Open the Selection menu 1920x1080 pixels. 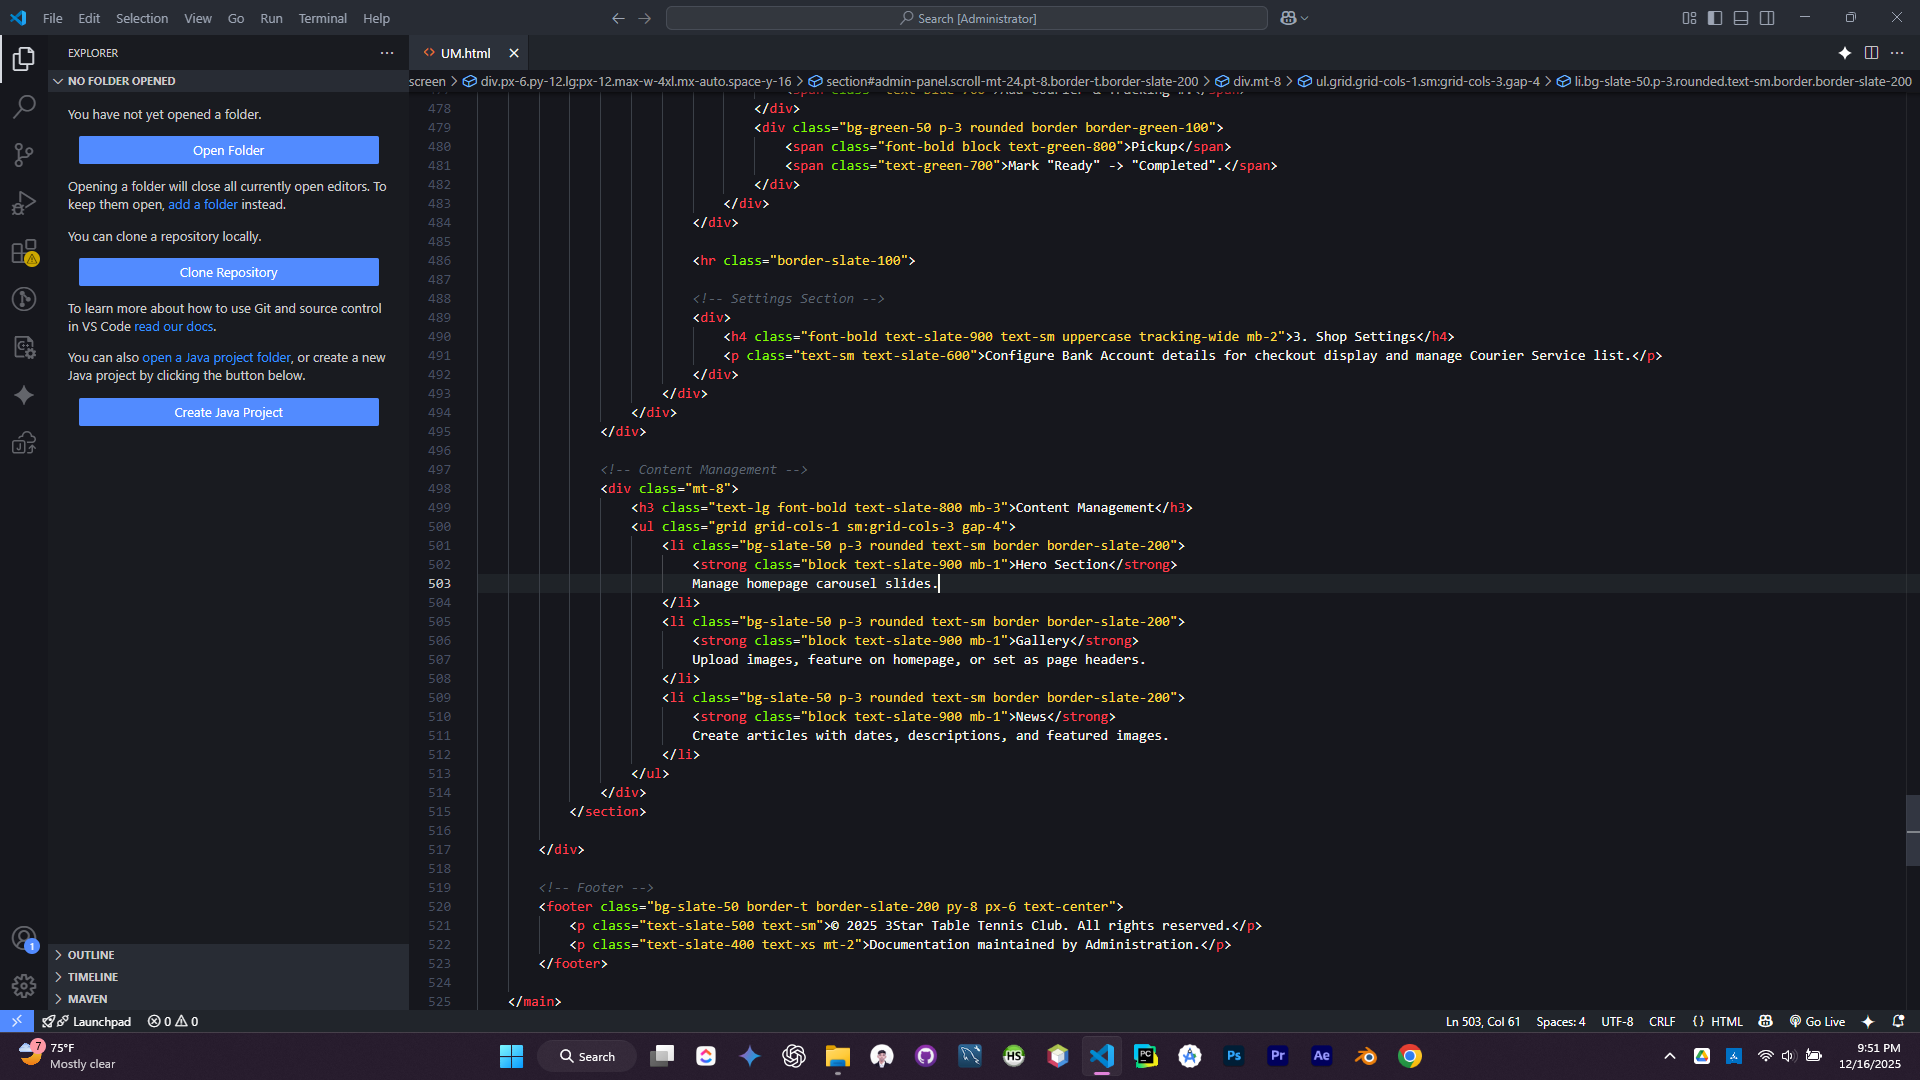coord(142,18)
